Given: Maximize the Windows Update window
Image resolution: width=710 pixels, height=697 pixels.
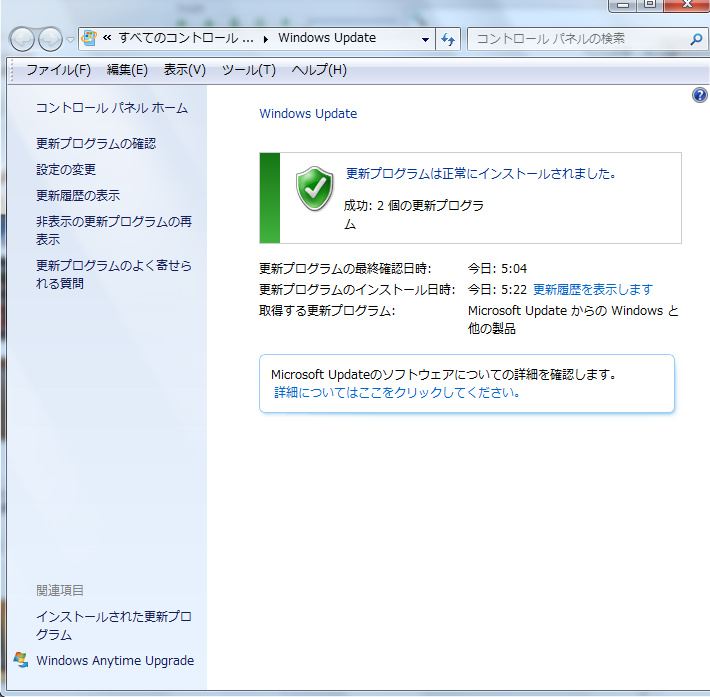Looking at the screenshot, I should coord(650,5).
